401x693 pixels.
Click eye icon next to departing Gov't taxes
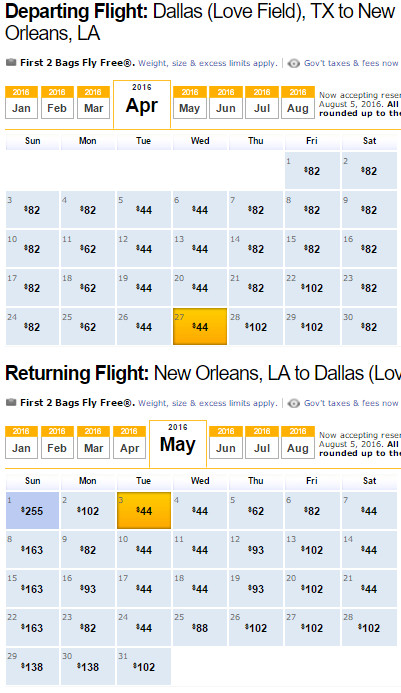point(294,64)
